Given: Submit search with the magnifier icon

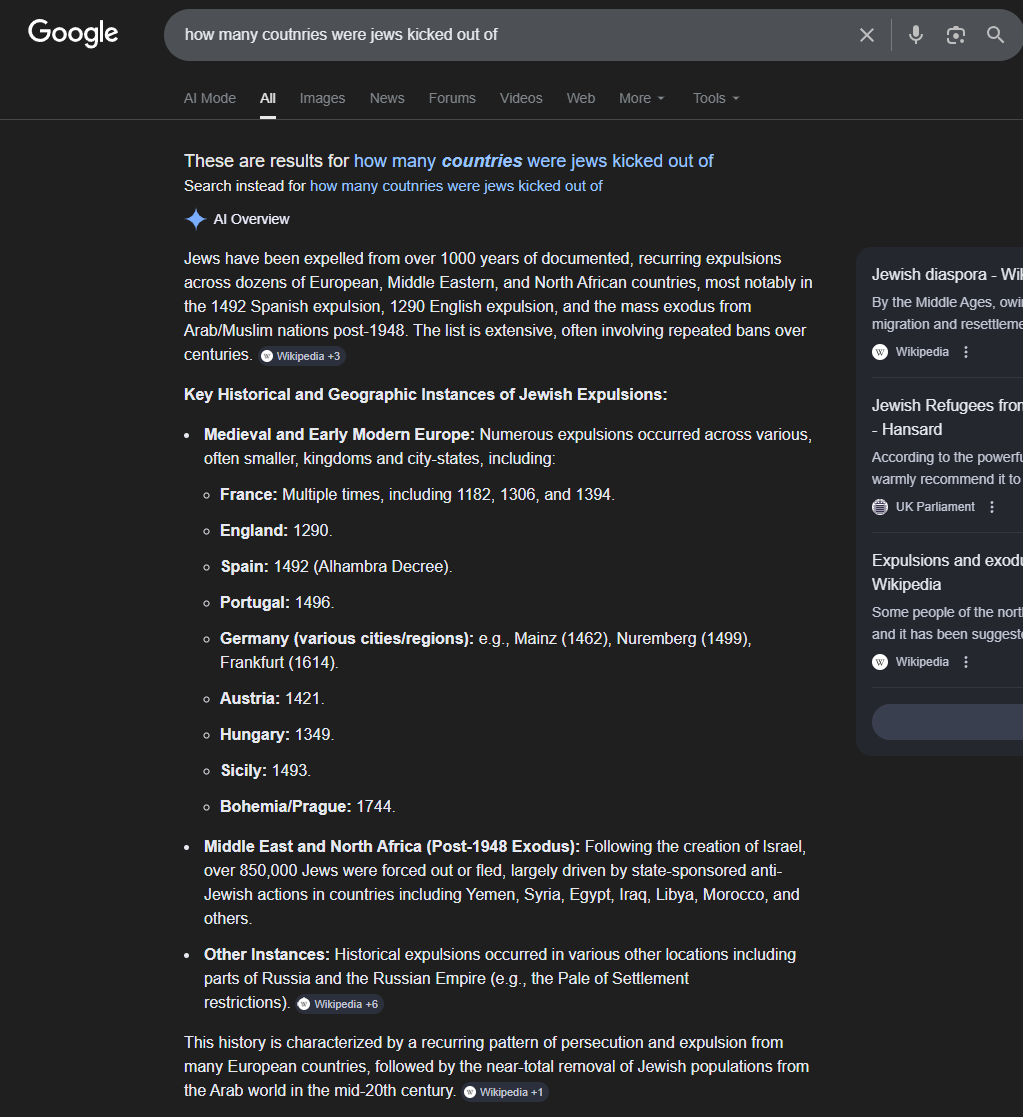Looking at the screenshot, I should (x=995, y=34).
